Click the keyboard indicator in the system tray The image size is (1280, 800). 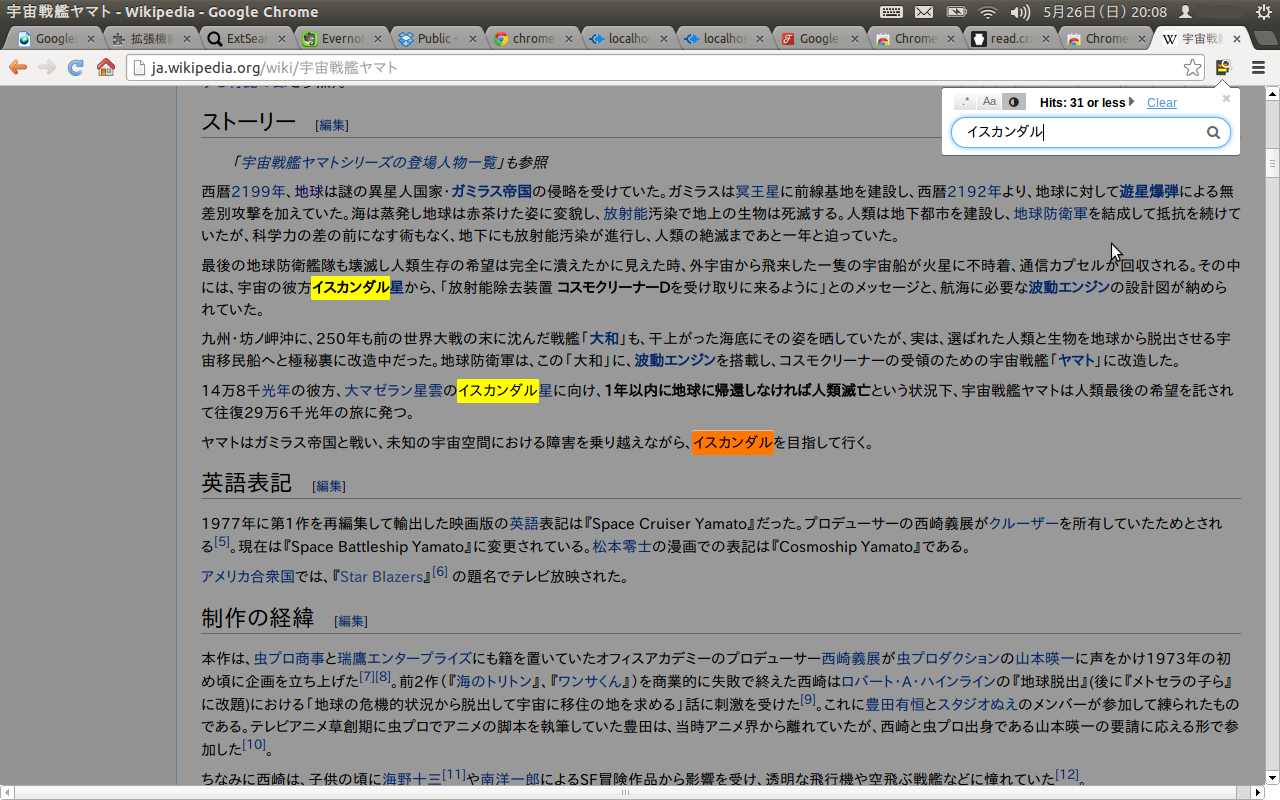pyautogui.click(x=889, y=12)
